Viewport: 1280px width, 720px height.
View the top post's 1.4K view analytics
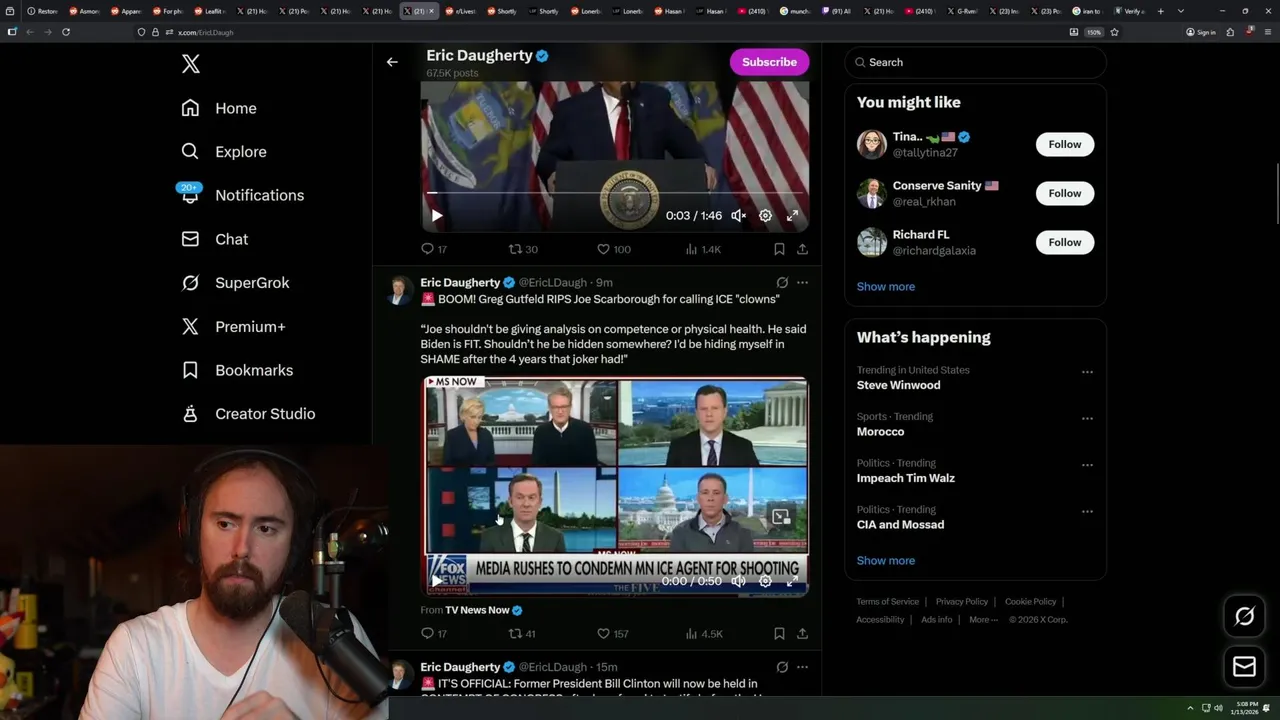click(x=703, y=249)
